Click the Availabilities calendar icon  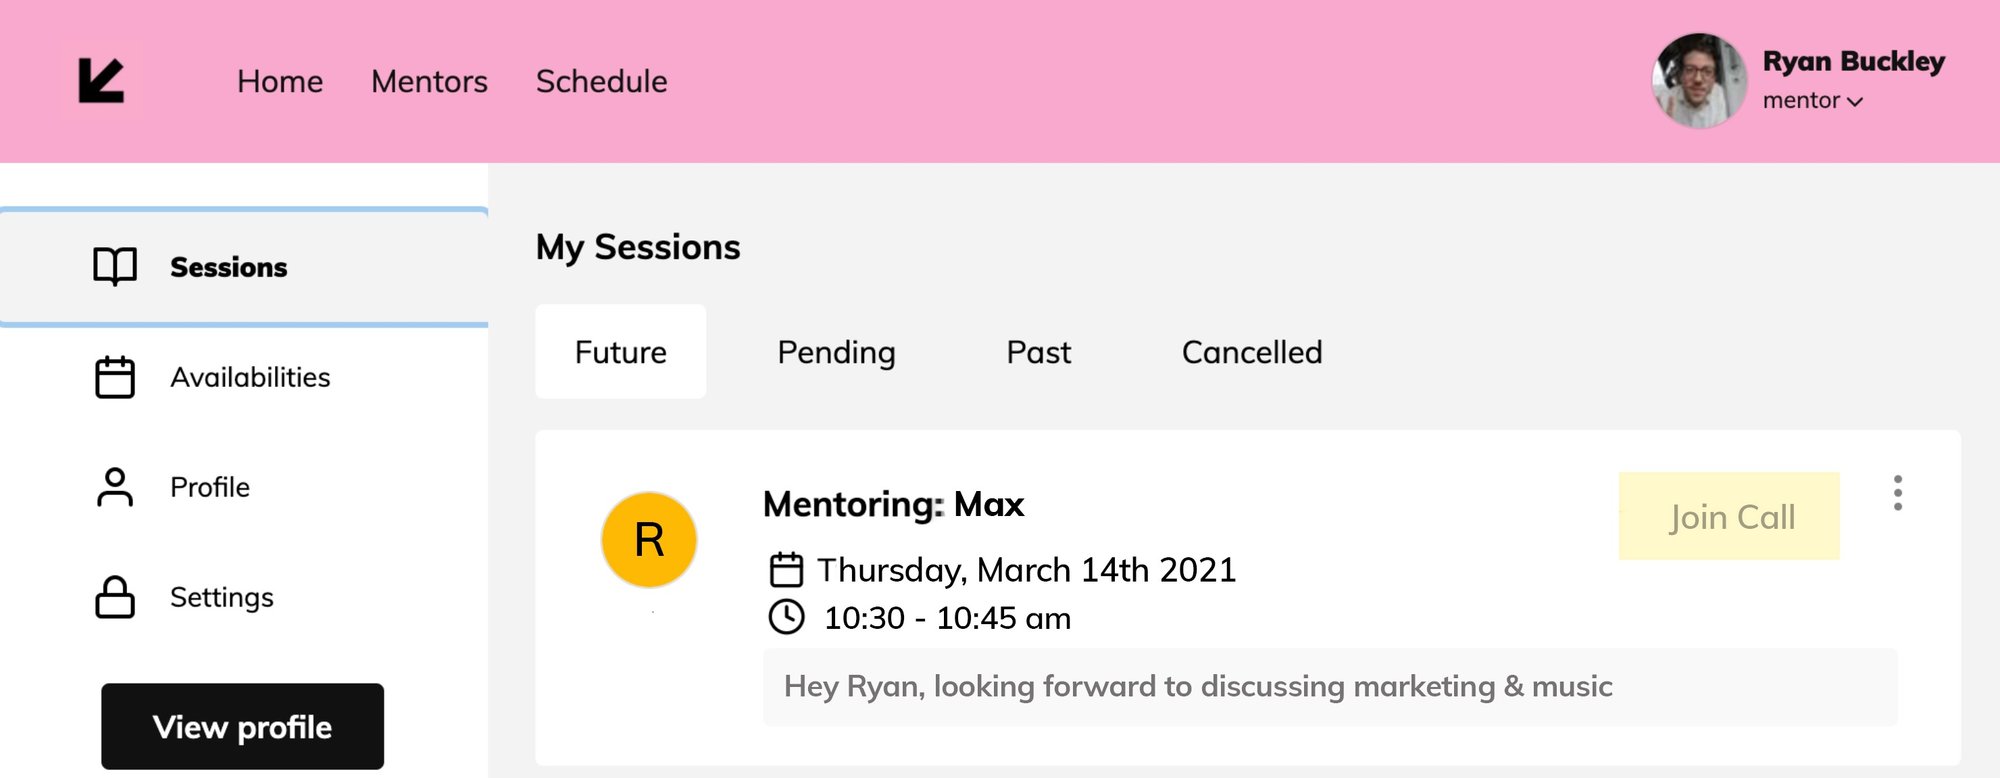pos(115,378)
